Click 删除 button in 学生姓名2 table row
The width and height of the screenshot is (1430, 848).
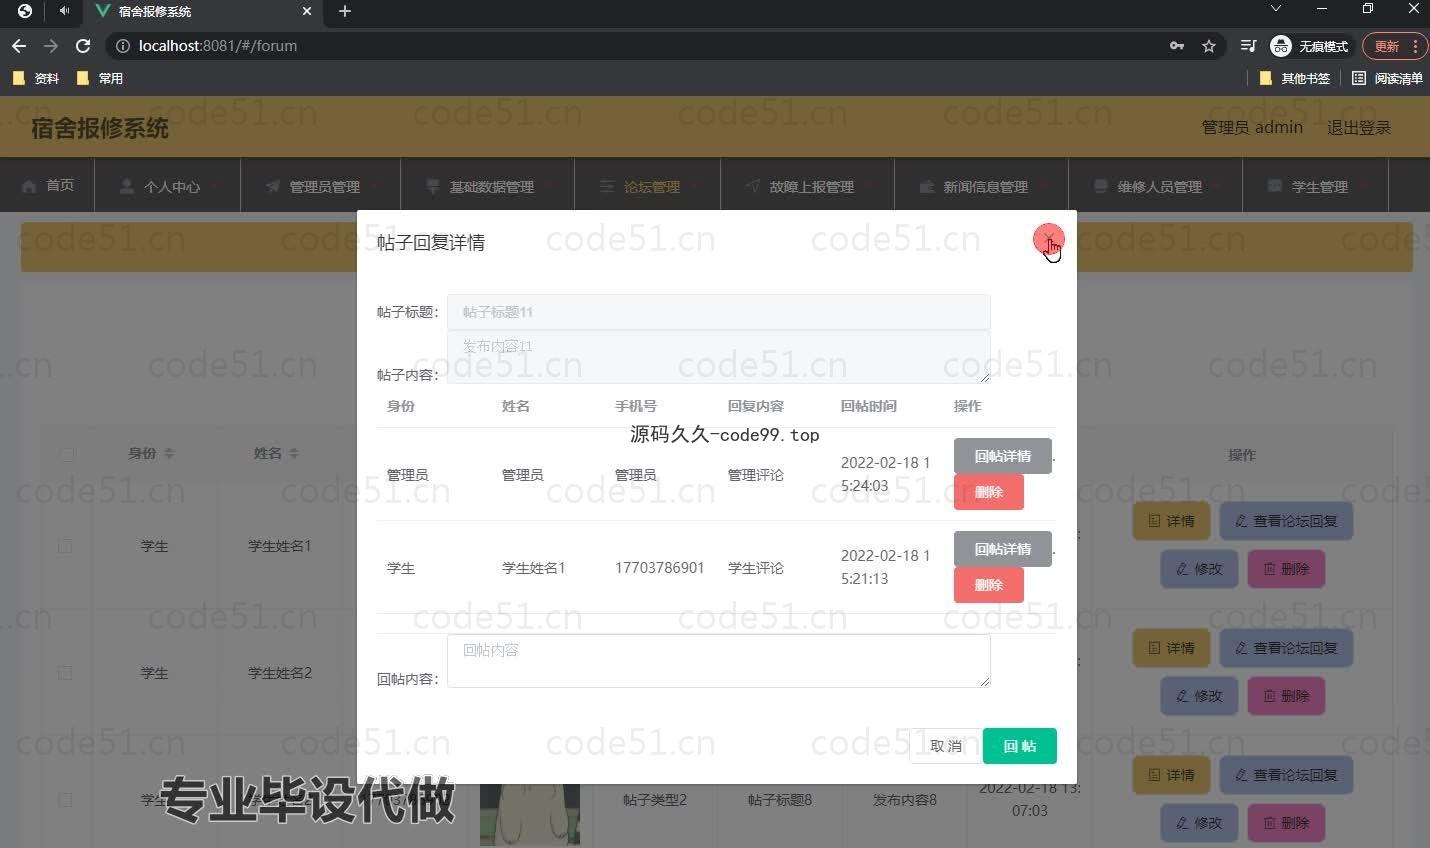click(x=1286, y=696)
